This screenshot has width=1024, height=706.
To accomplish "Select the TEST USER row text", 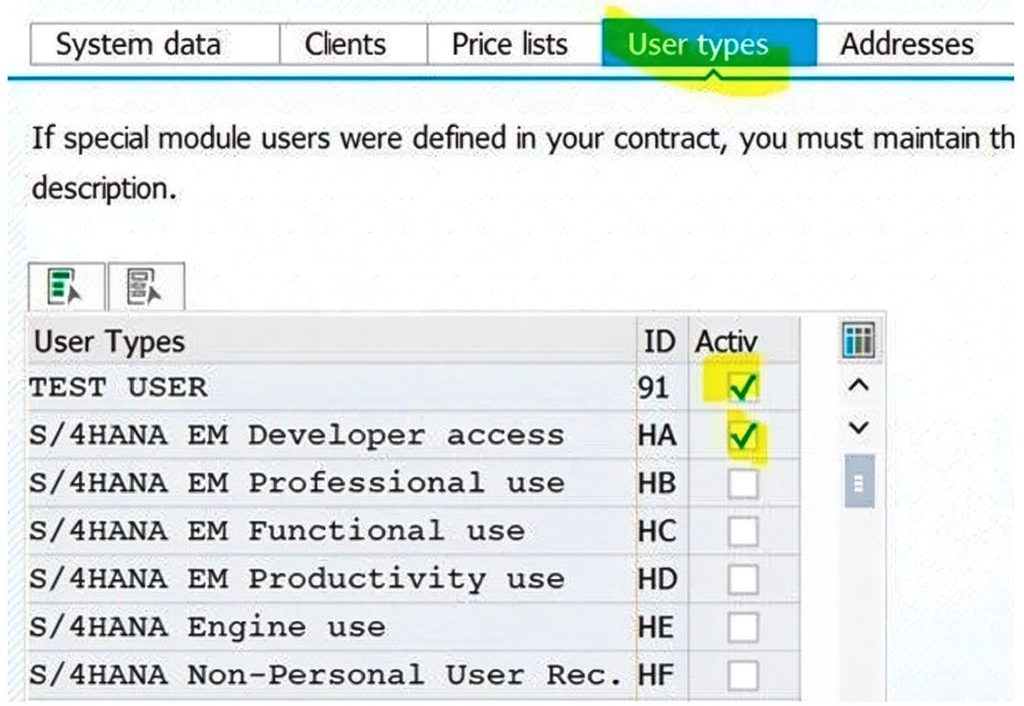I will pos(118,387).
